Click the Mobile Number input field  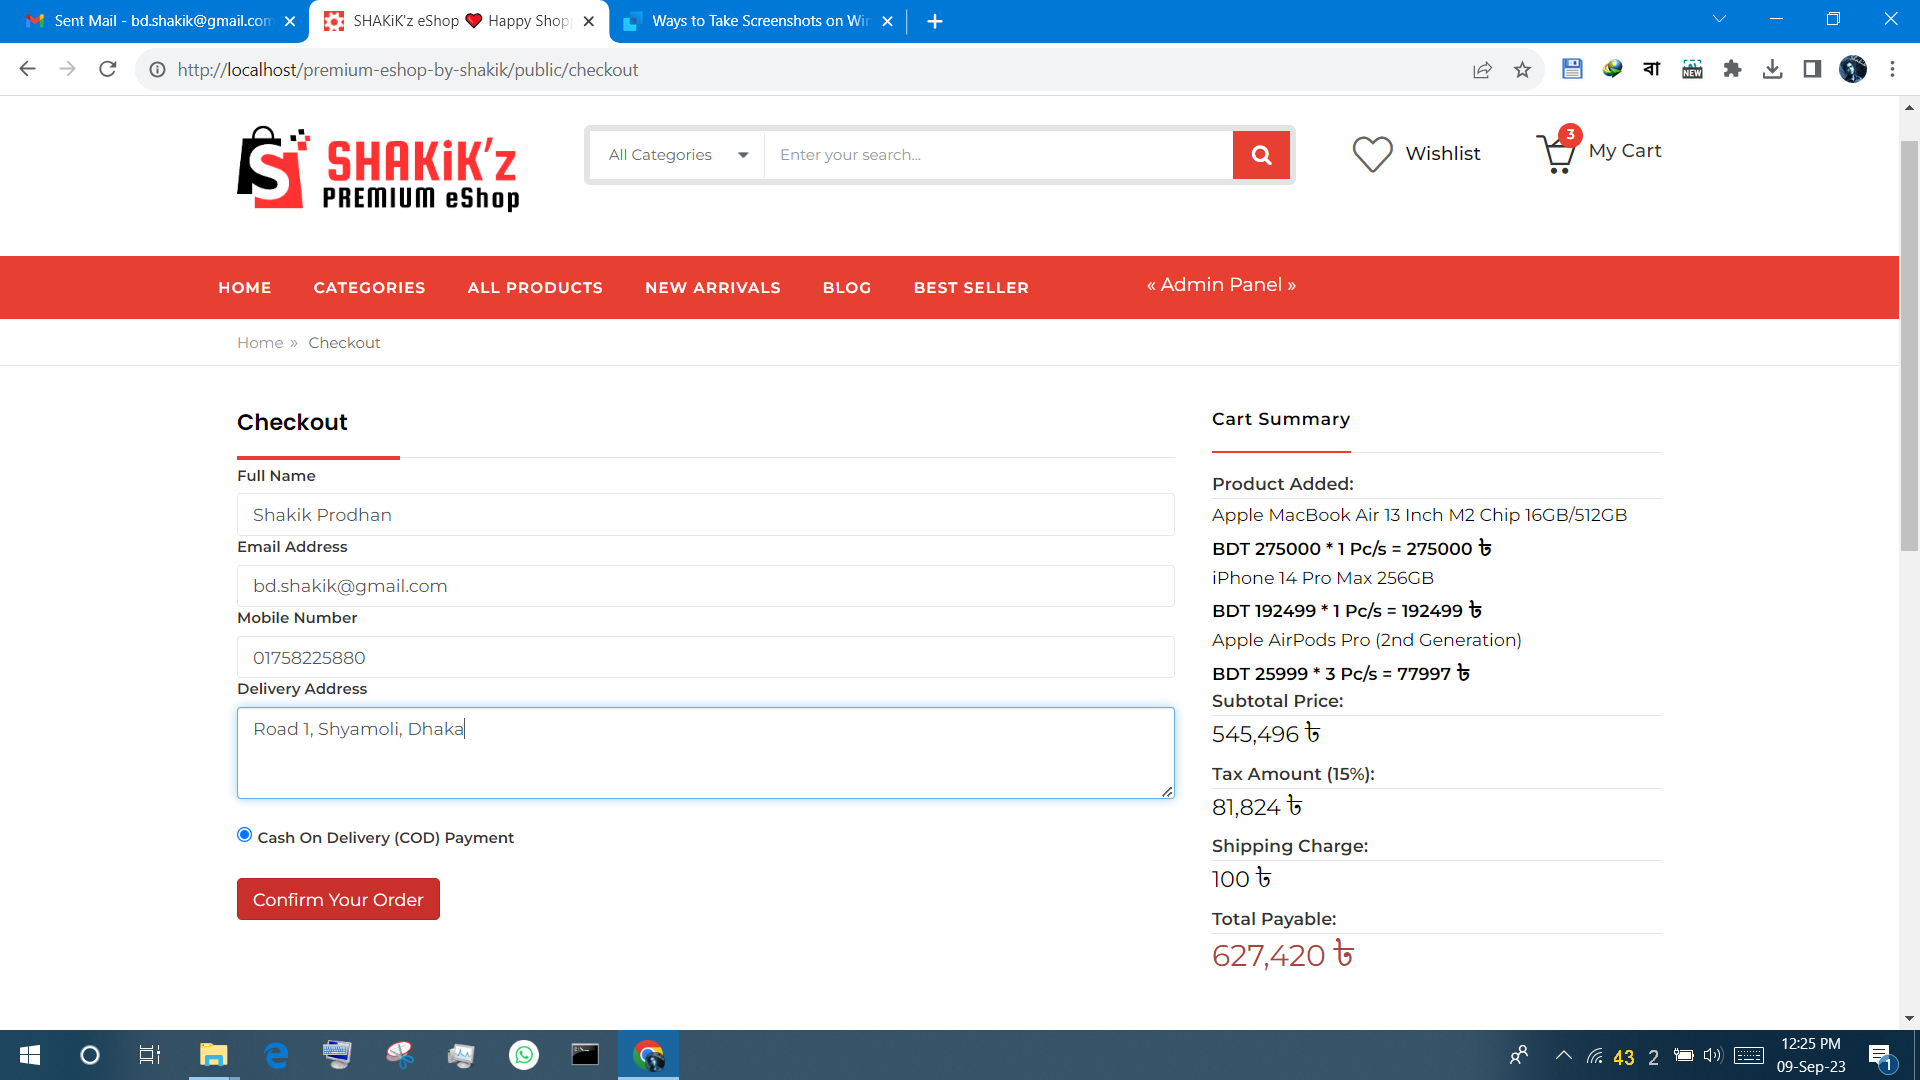[705, 657]
